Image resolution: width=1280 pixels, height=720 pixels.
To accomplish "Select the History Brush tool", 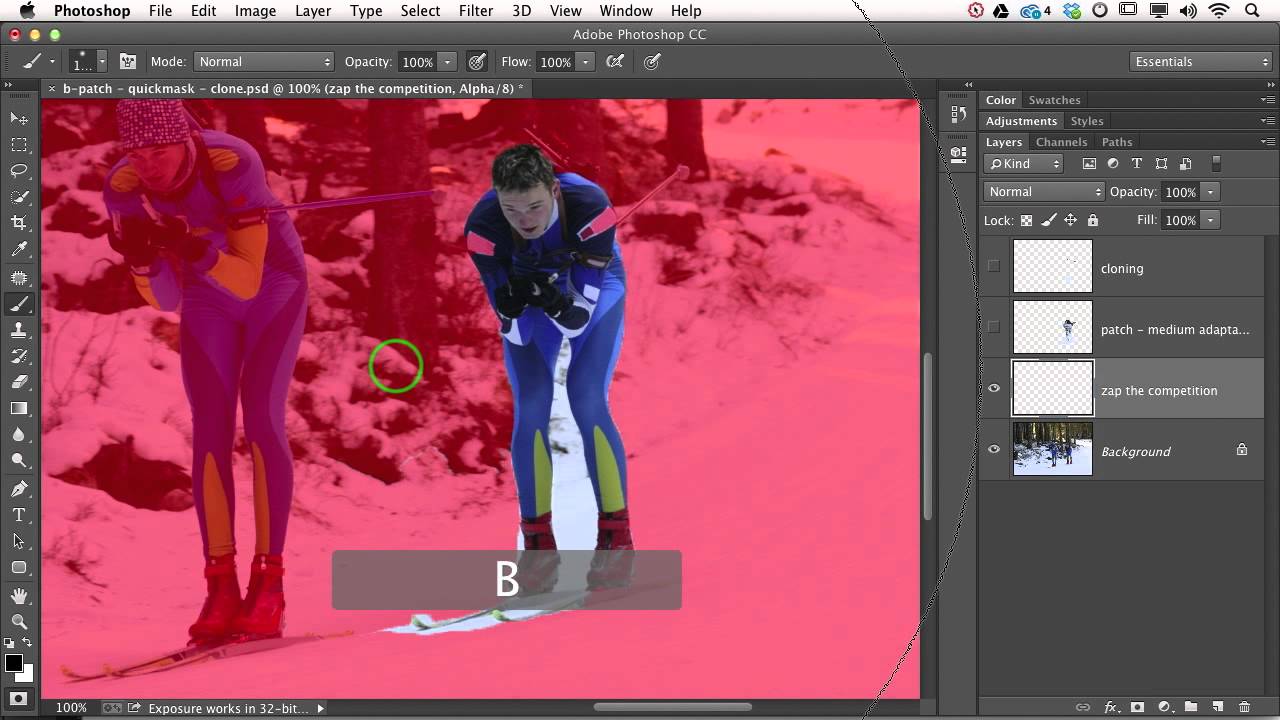I will click(x=19, y=356).
